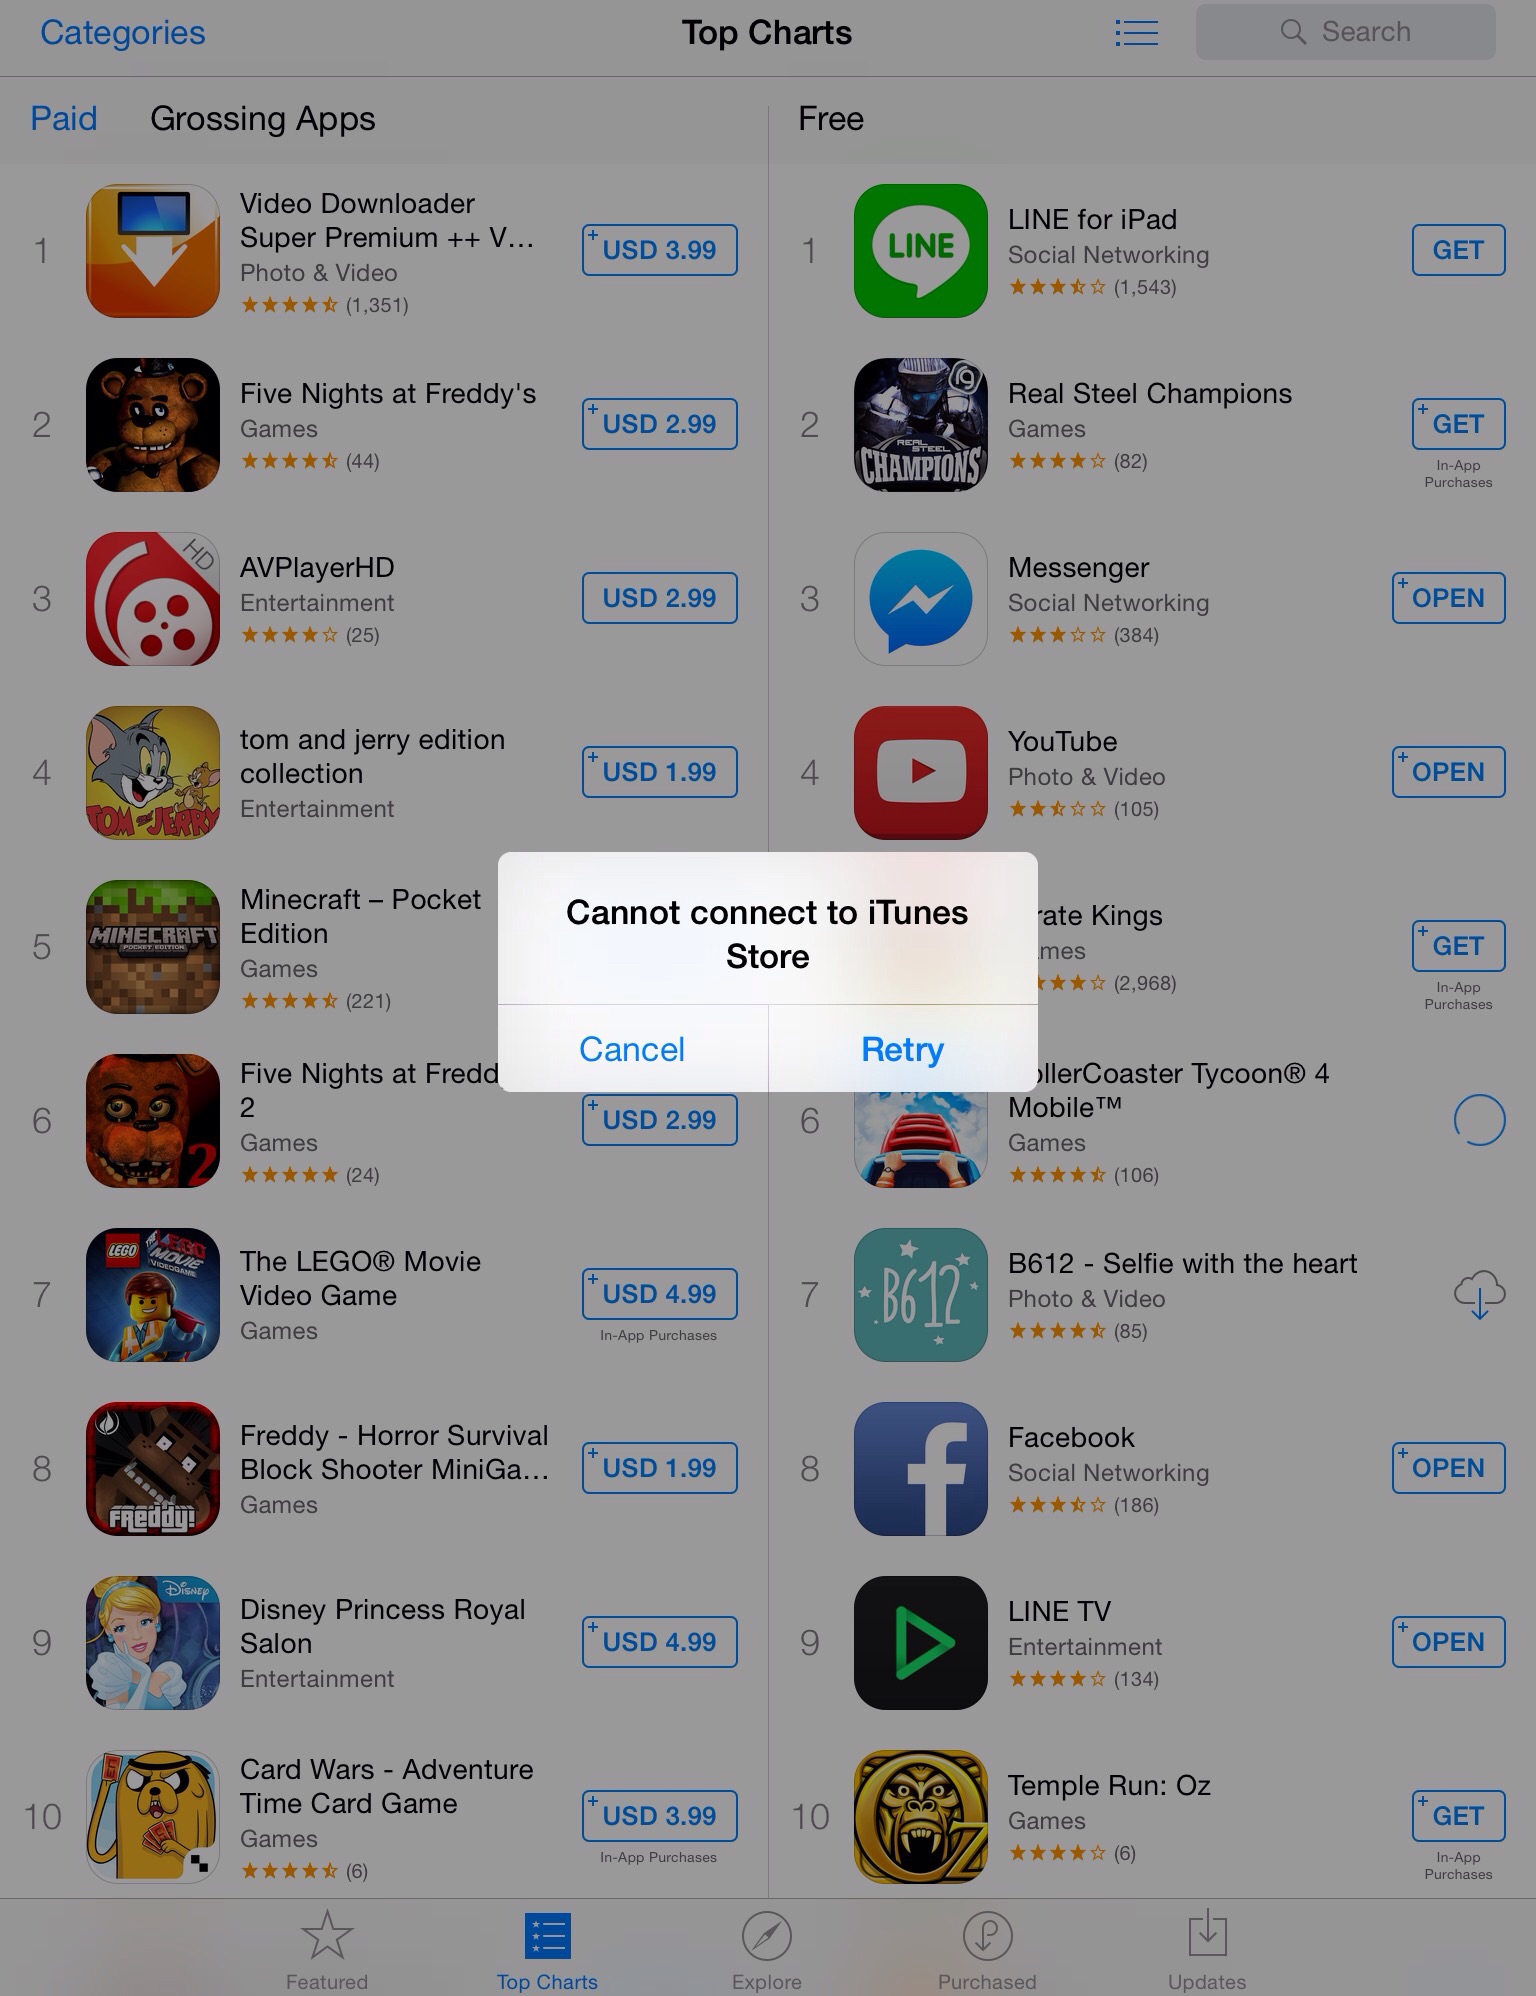The height and width of the screenshot is (1996, 1536).
Task: Select the Messenger app icon
Action: 921,599
